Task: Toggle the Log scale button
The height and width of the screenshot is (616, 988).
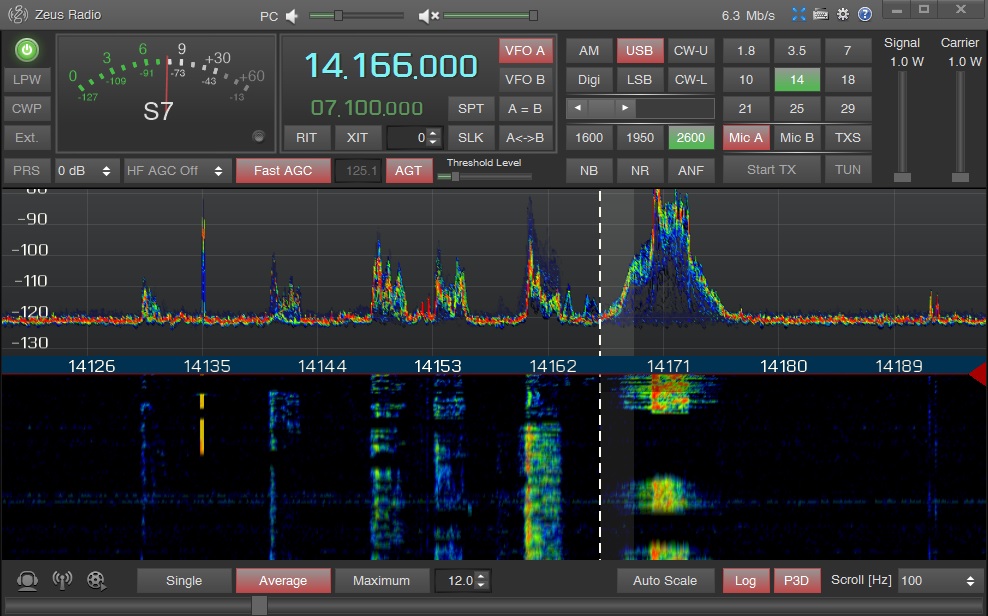Action: click(x=745, y=581)
